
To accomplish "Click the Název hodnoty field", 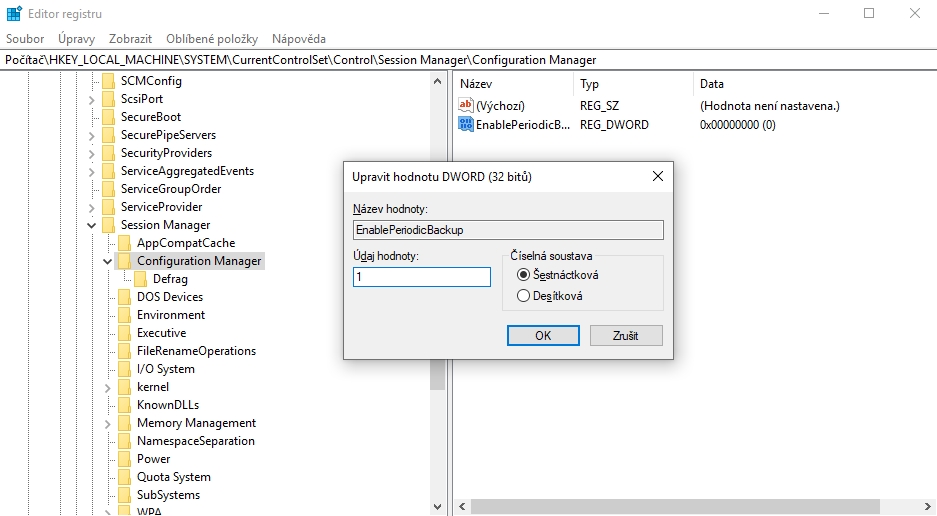I will pyautogui.click(x=508, y=230).
